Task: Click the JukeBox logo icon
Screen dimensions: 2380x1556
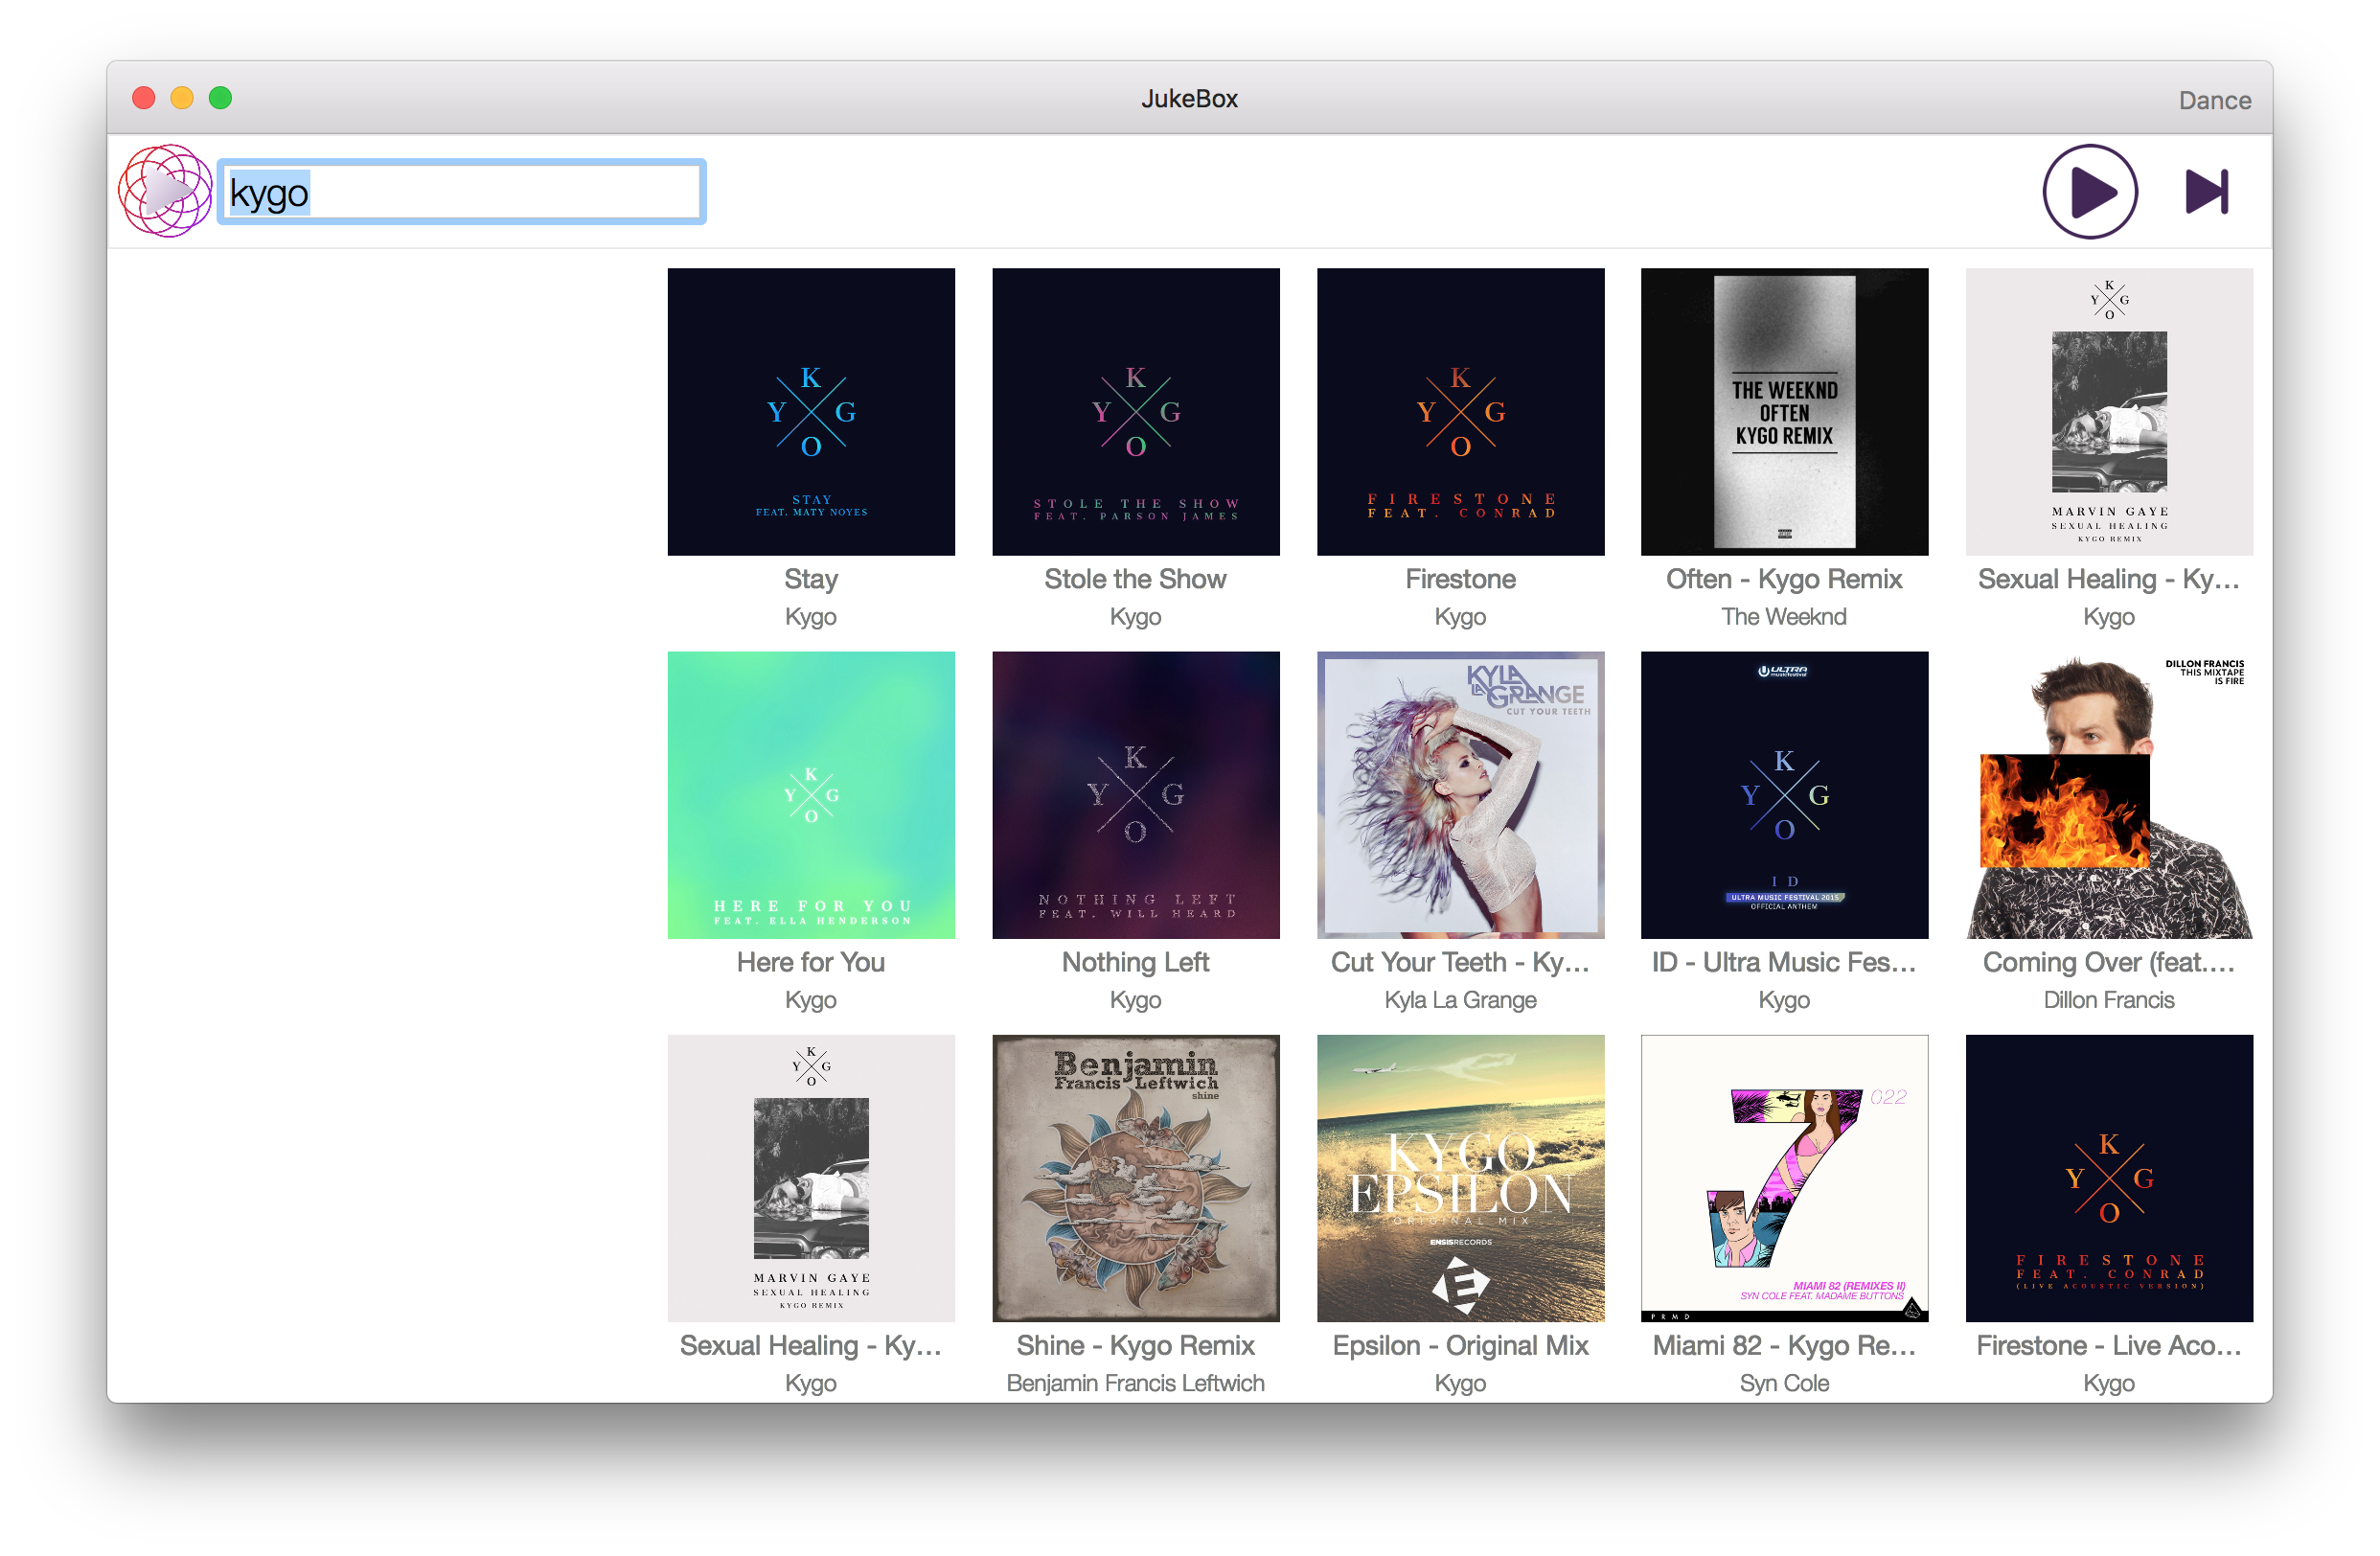Action: 165,191
